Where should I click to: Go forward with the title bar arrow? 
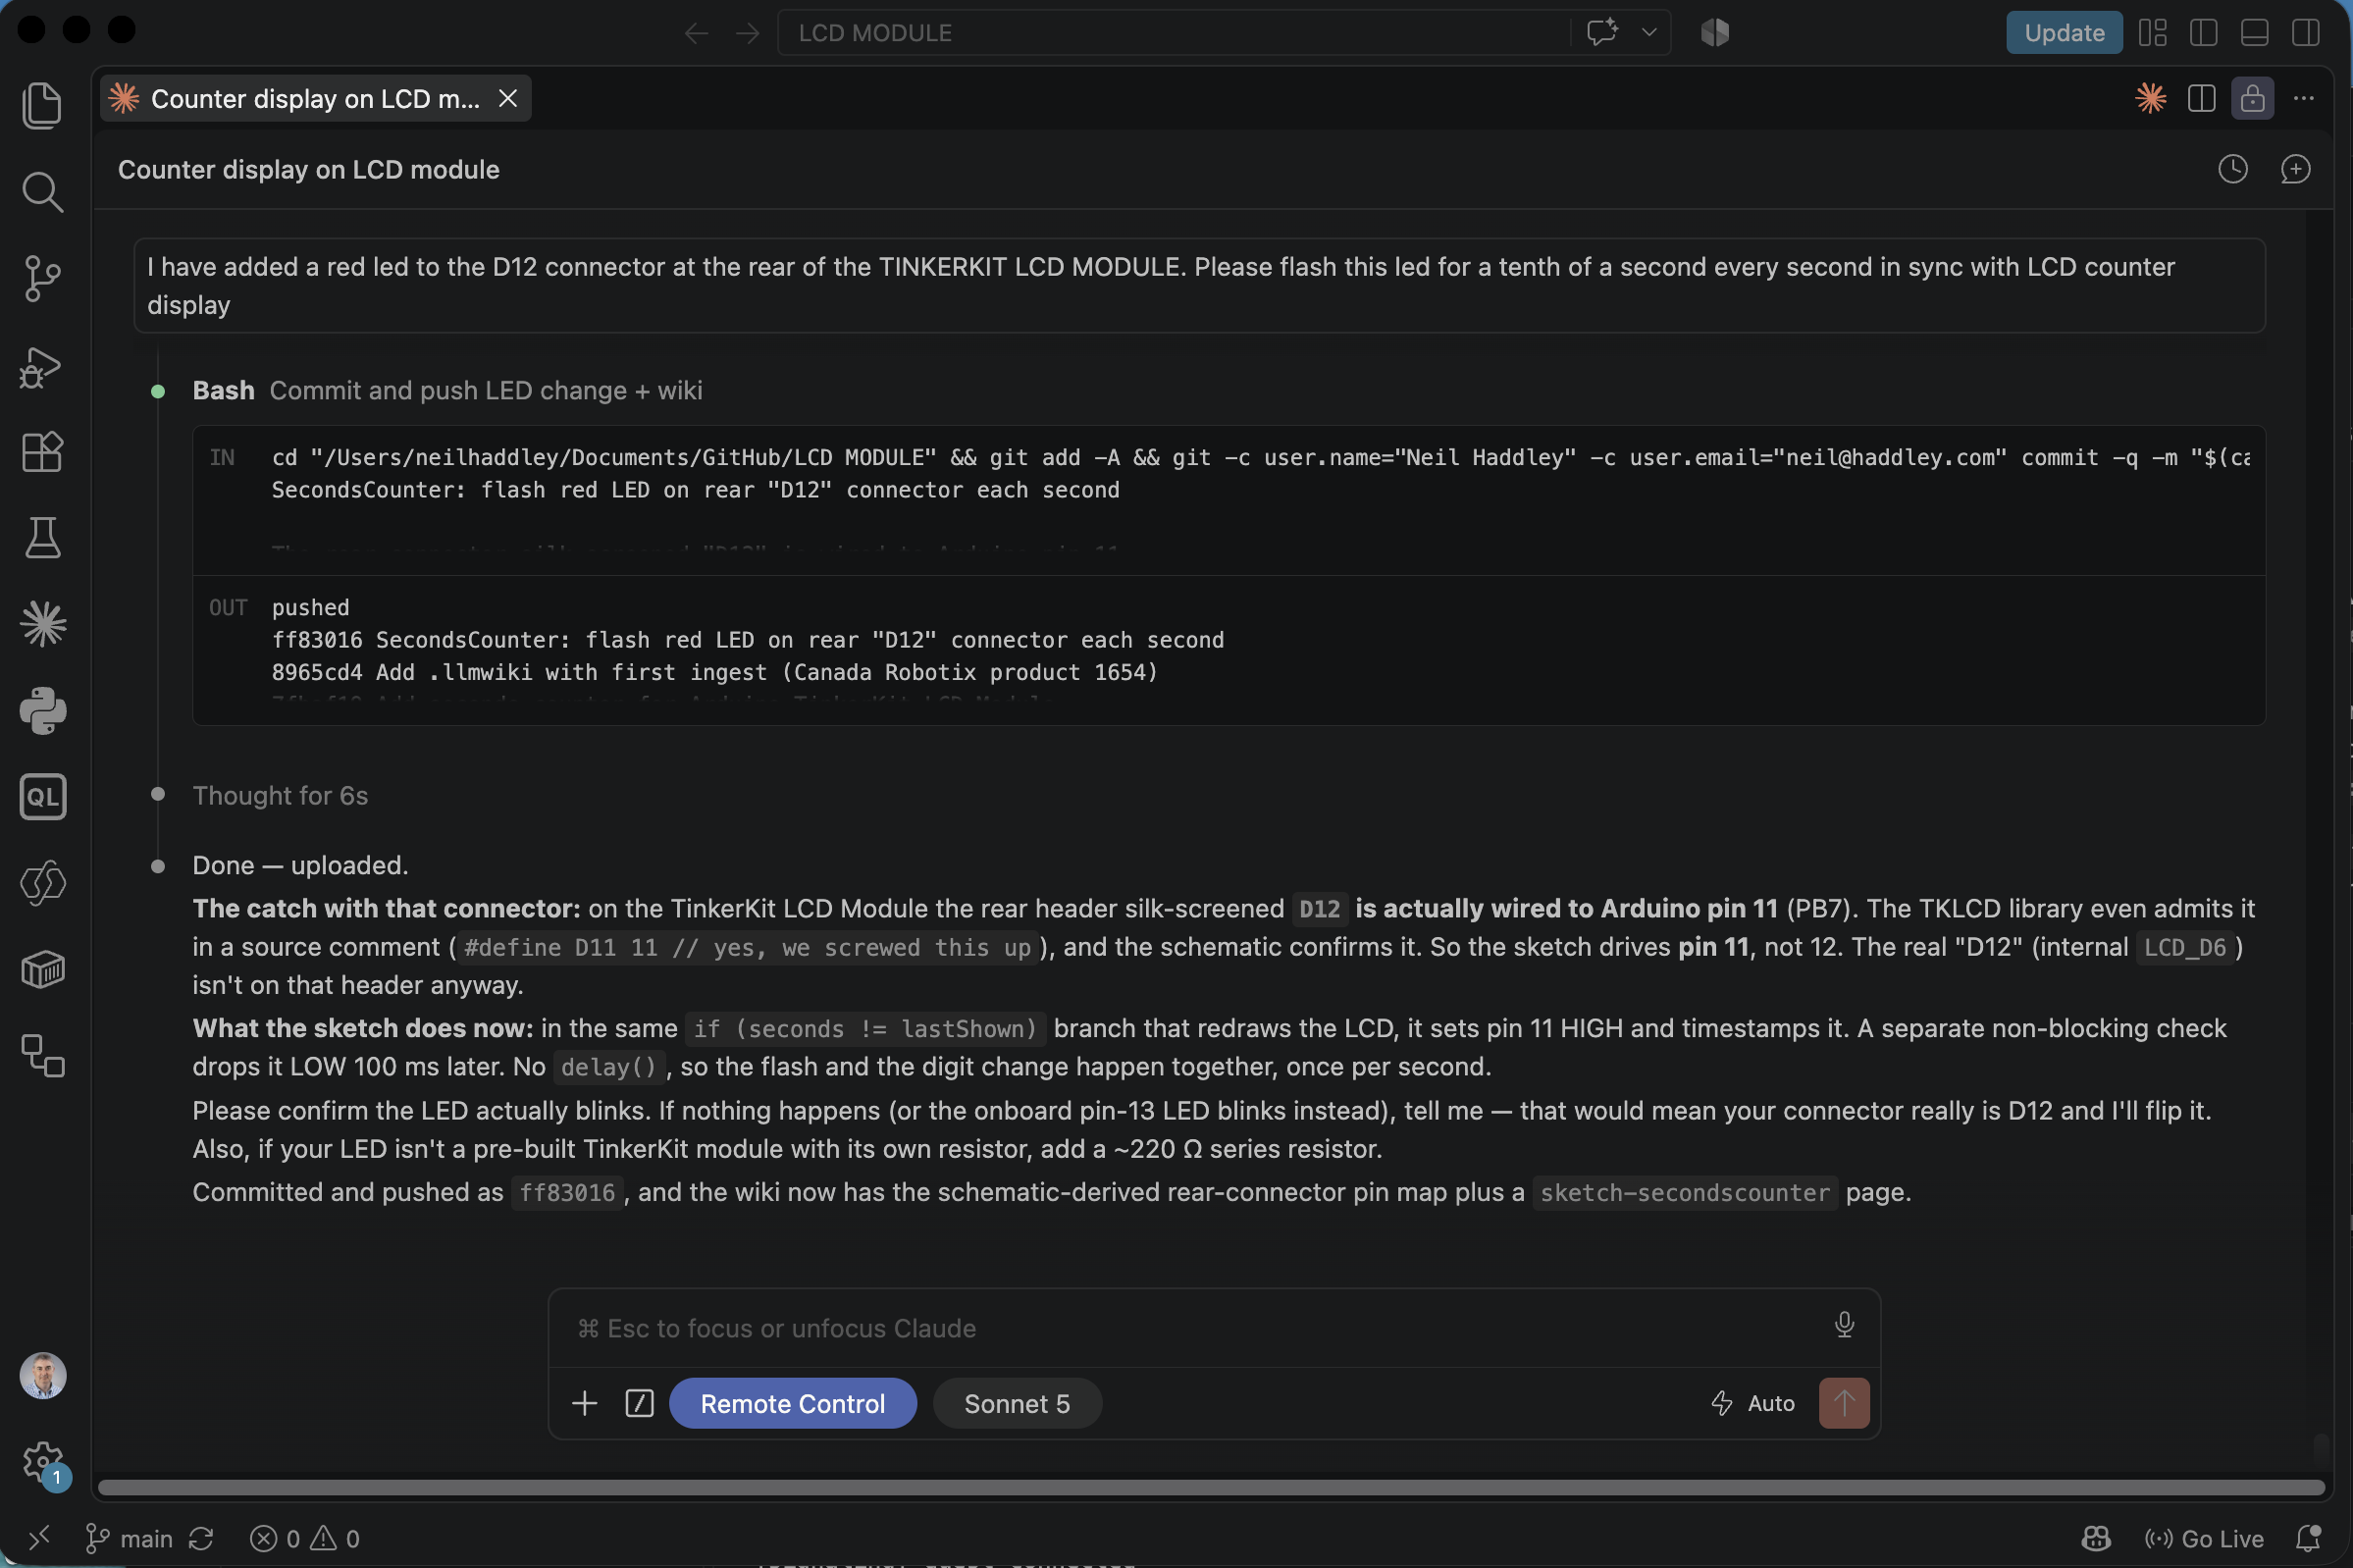click(747, 33)
